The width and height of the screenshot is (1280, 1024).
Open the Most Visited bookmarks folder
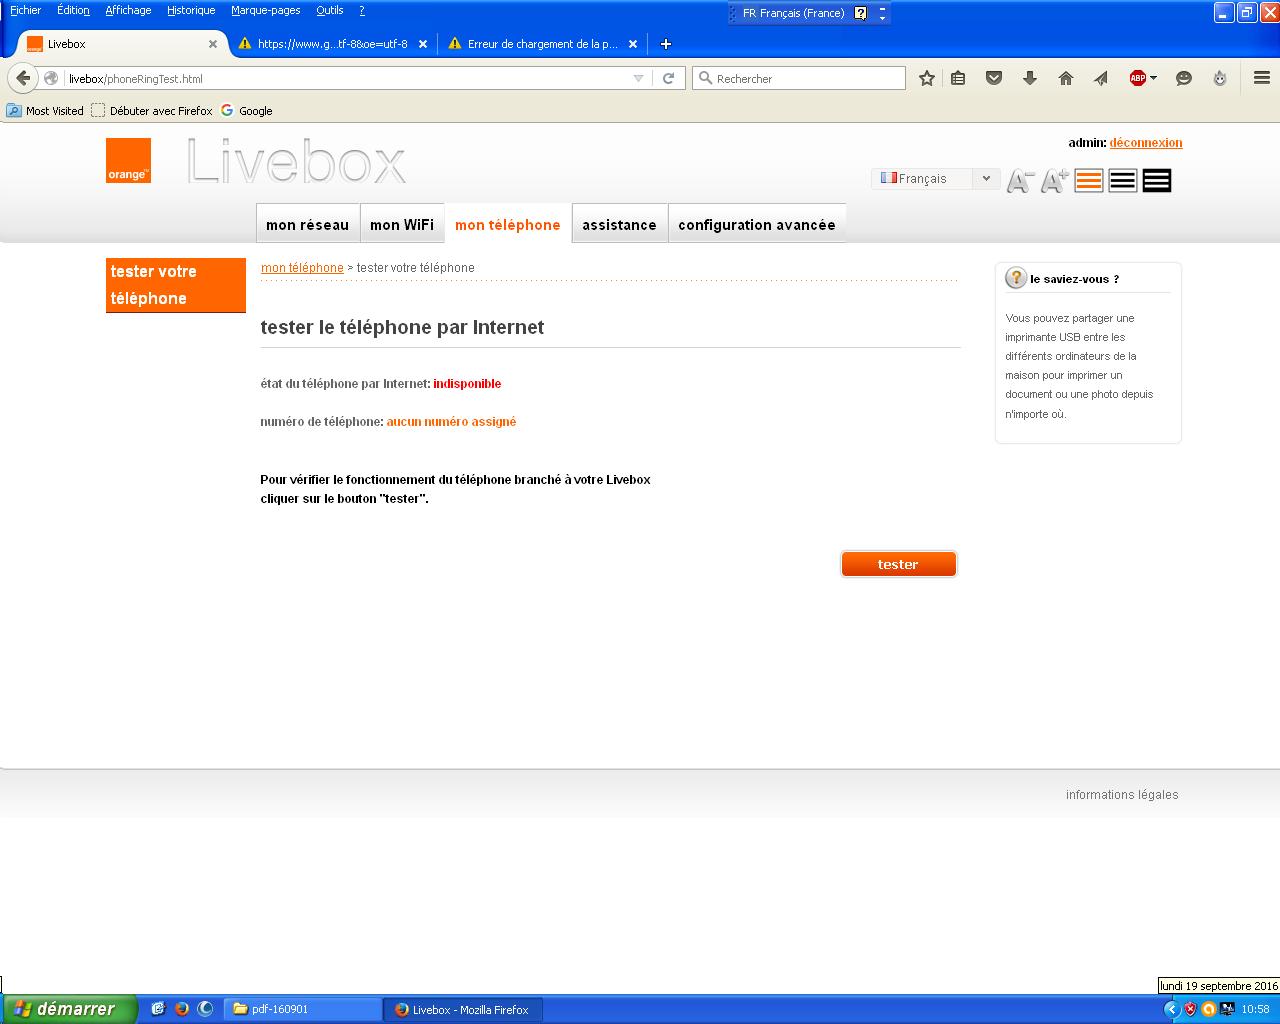[x=45, y=111]
